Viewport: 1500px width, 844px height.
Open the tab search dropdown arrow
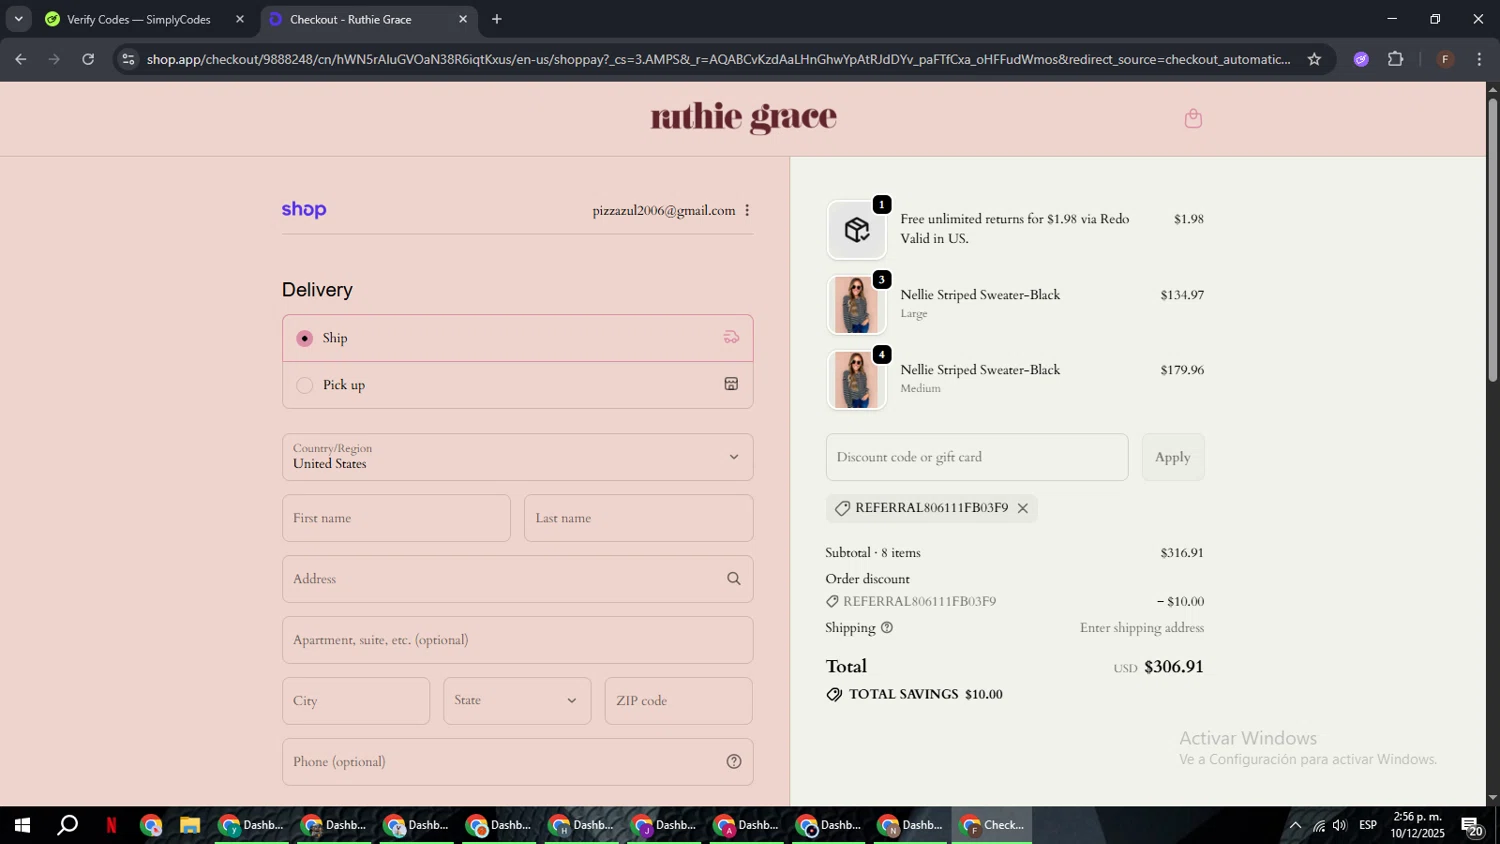point(18,19)
